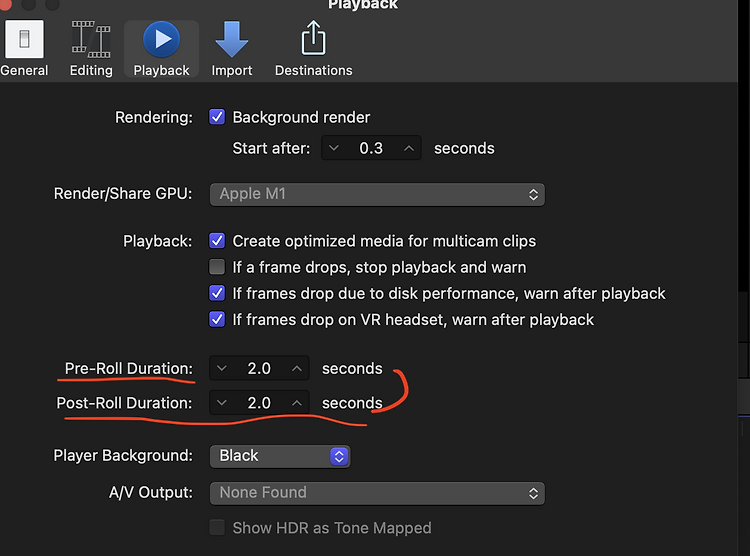Click the Player Background label
Viewport: 750px width, 556px height.
coord(123,456)
